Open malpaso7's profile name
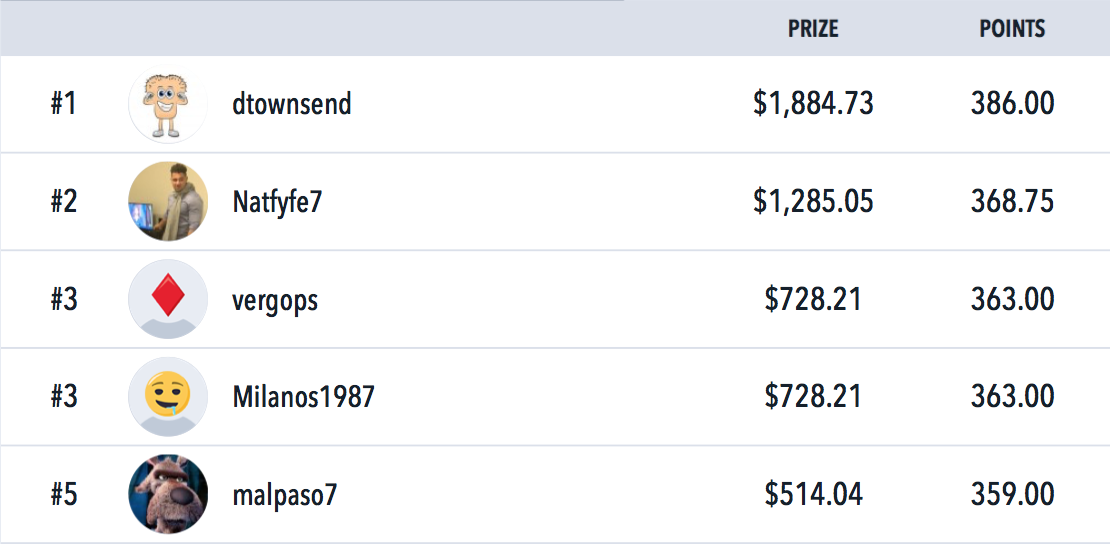This screenshot has width=1110, height=544. tap(285, 496)
